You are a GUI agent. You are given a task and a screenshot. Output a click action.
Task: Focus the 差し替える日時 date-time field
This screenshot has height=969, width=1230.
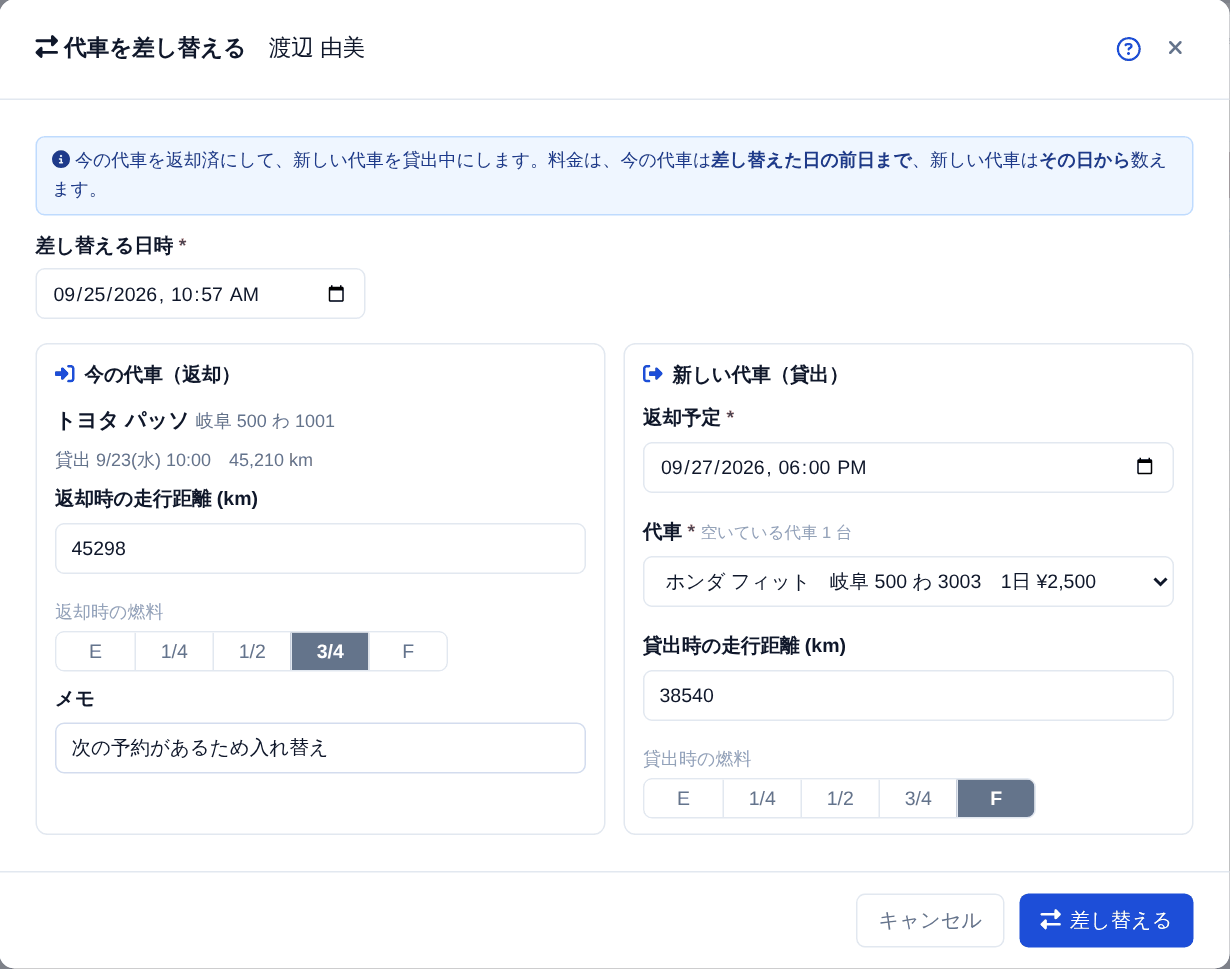[x=200, y=294]
